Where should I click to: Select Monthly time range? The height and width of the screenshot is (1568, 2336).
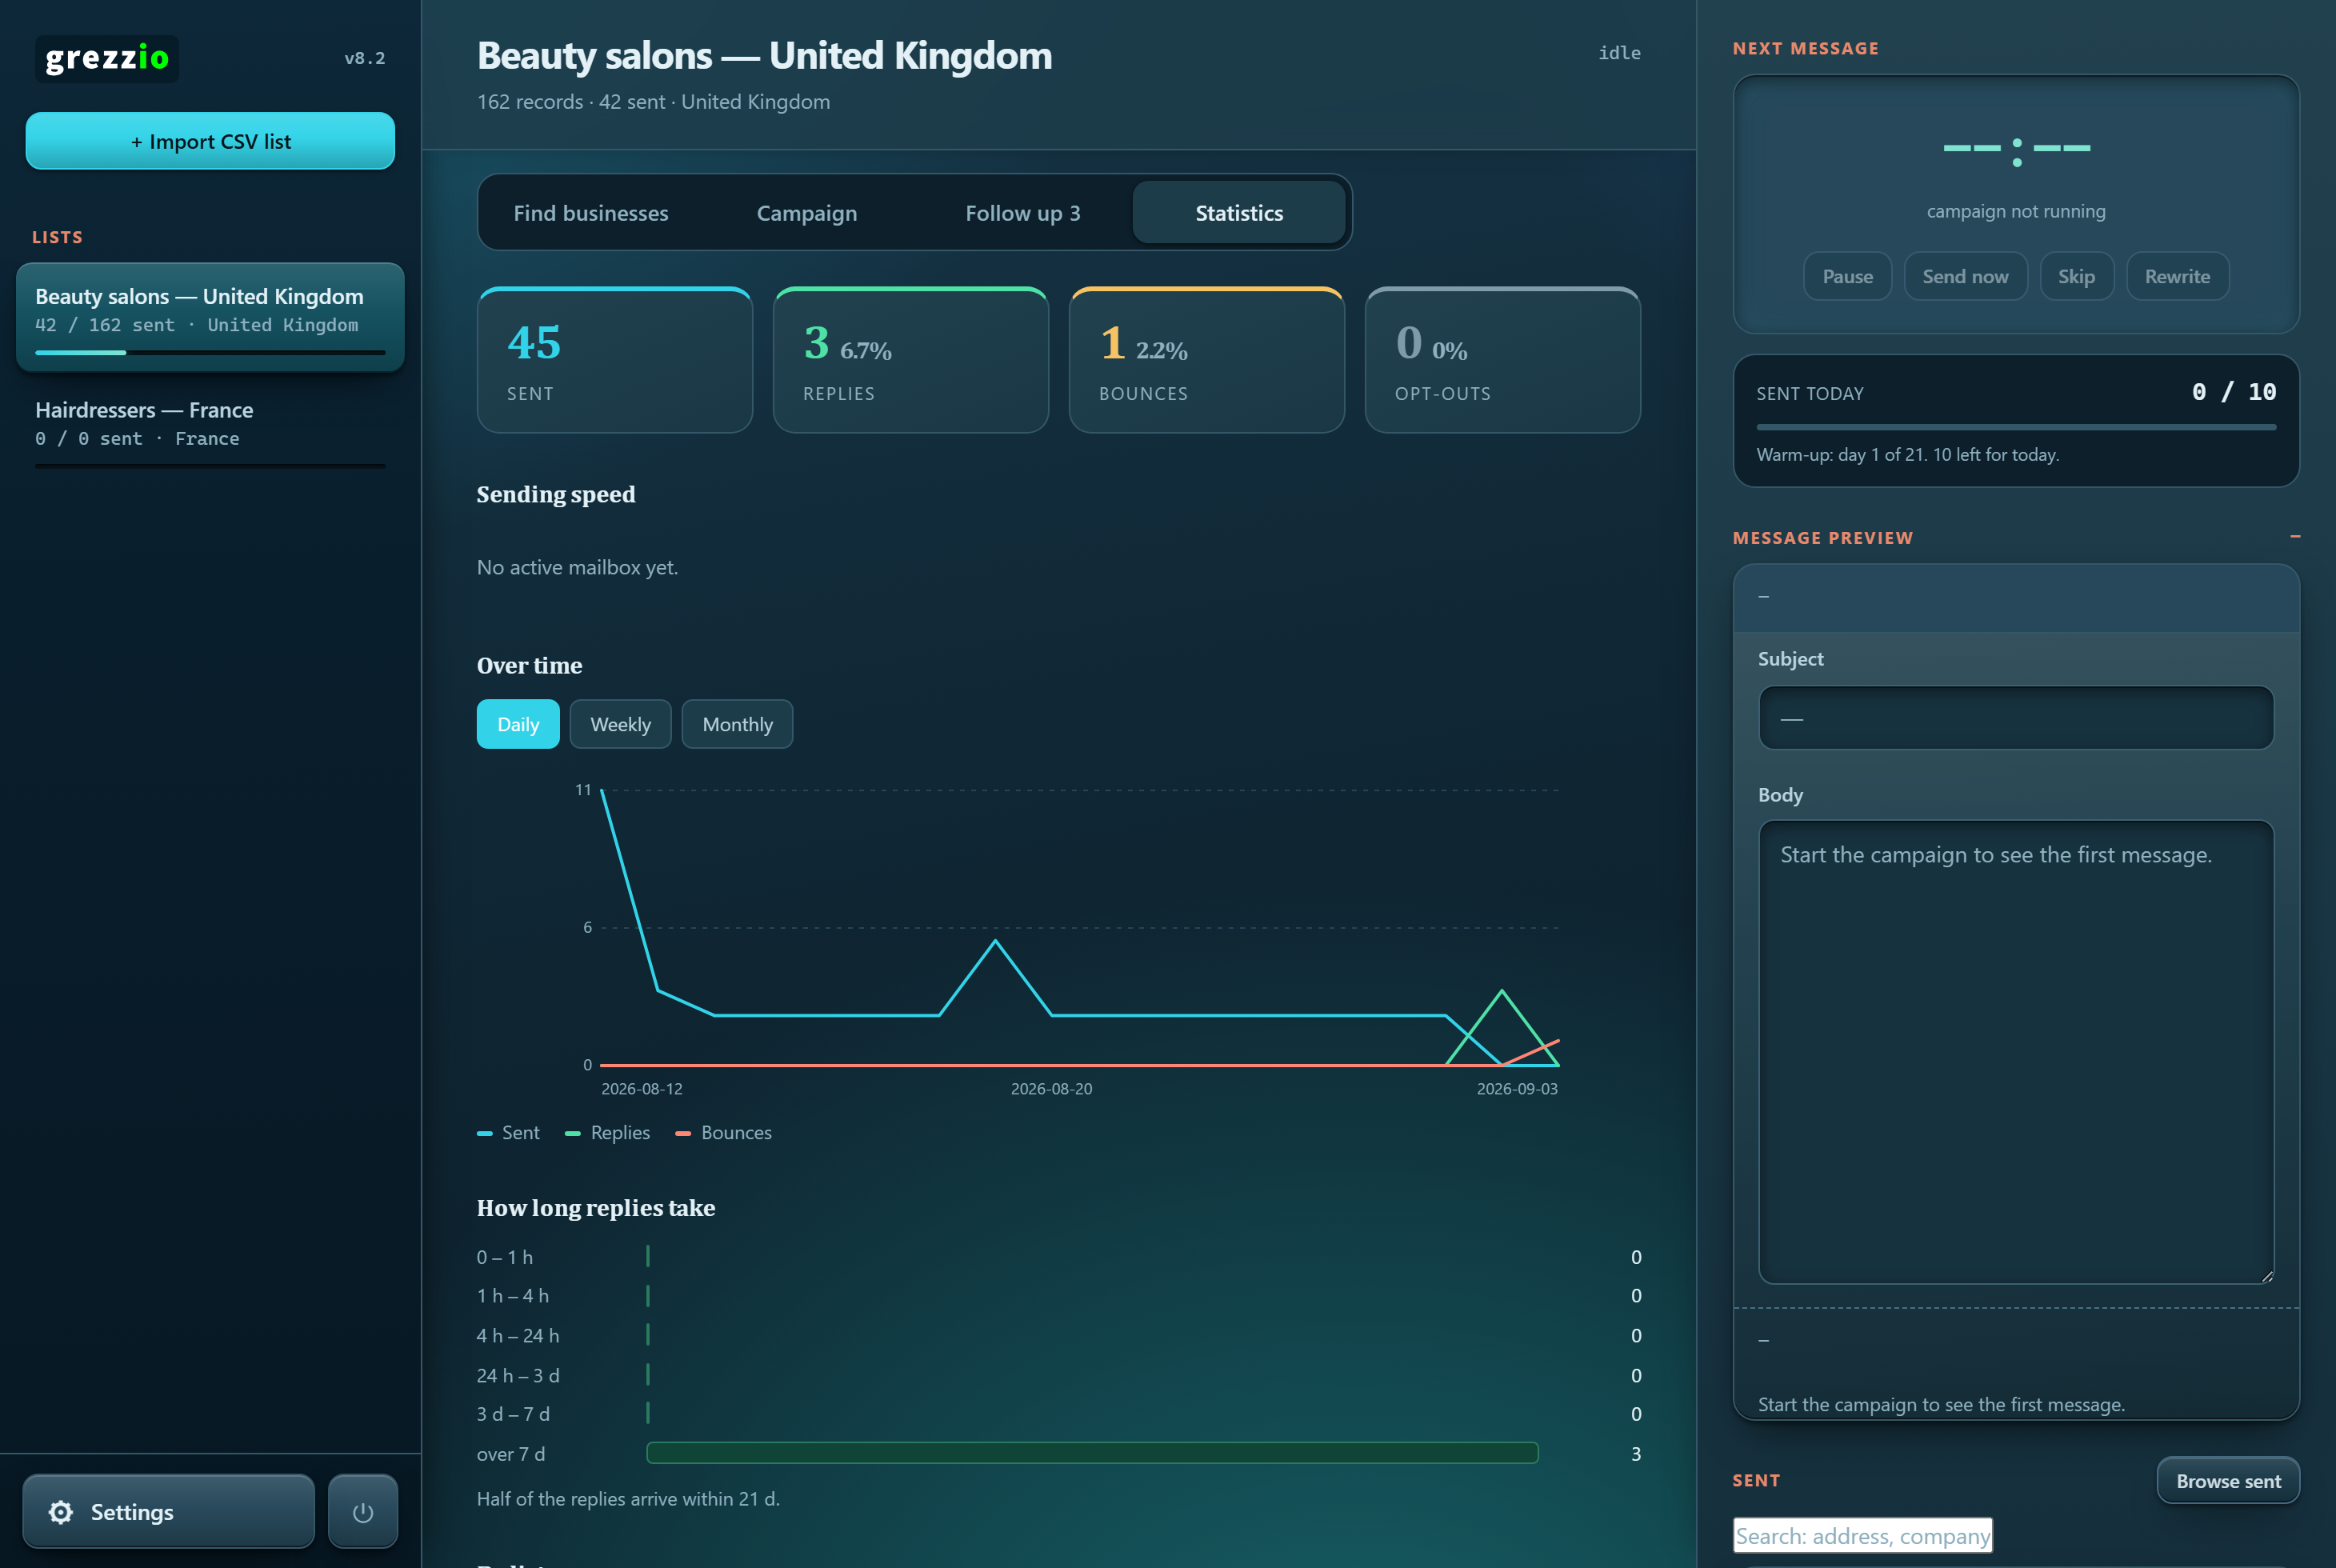tap(737, 724)
